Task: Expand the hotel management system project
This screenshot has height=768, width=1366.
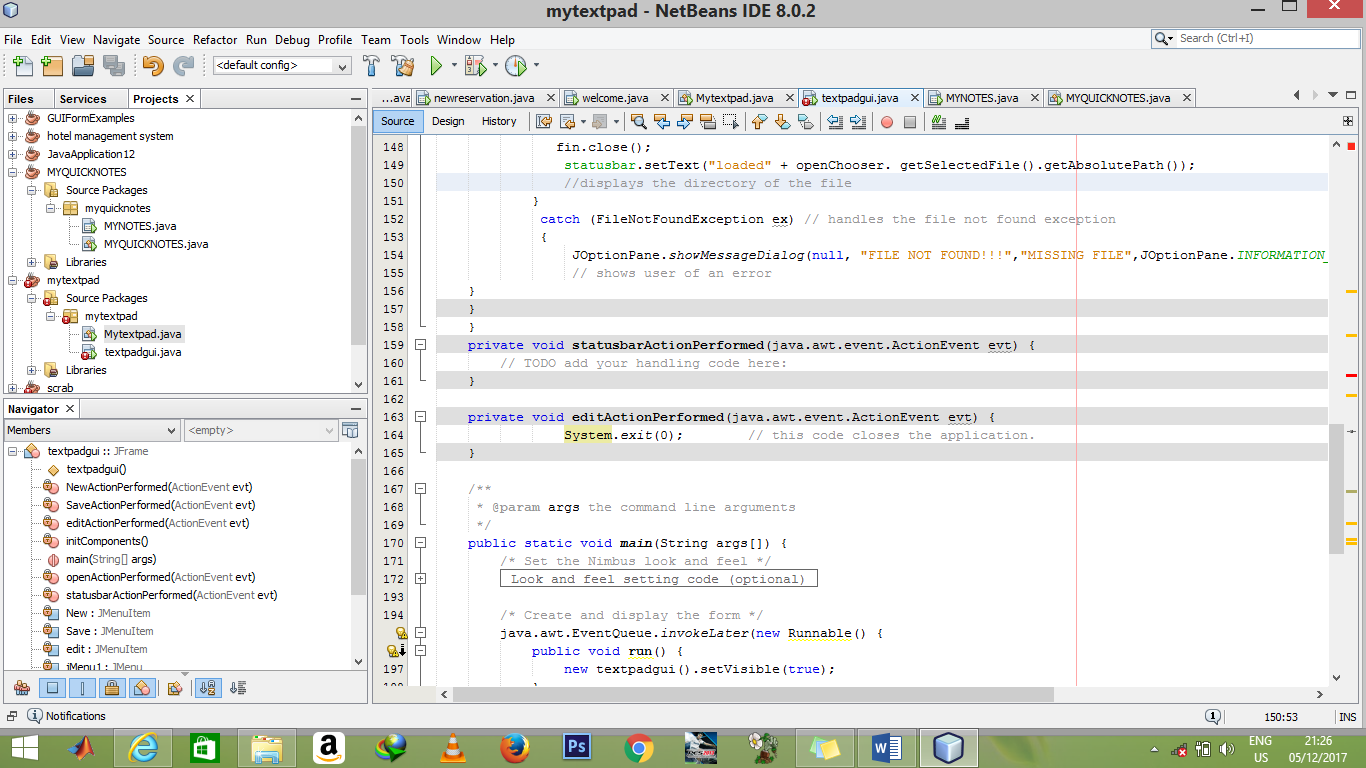Action: (12, 136)
